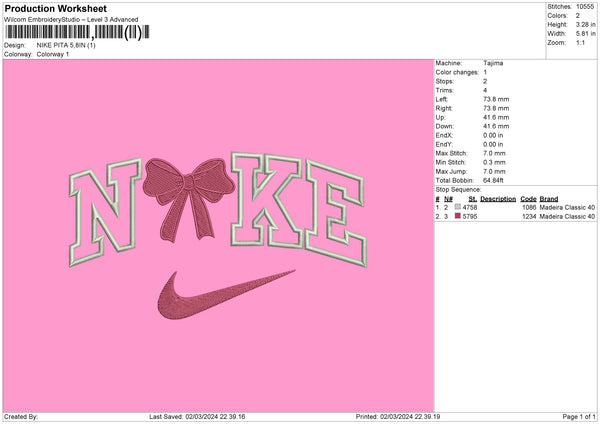Viewport: 600px width, 424px height.
Task: Click the thread number '5795'
Action: (x=470, y=217)
